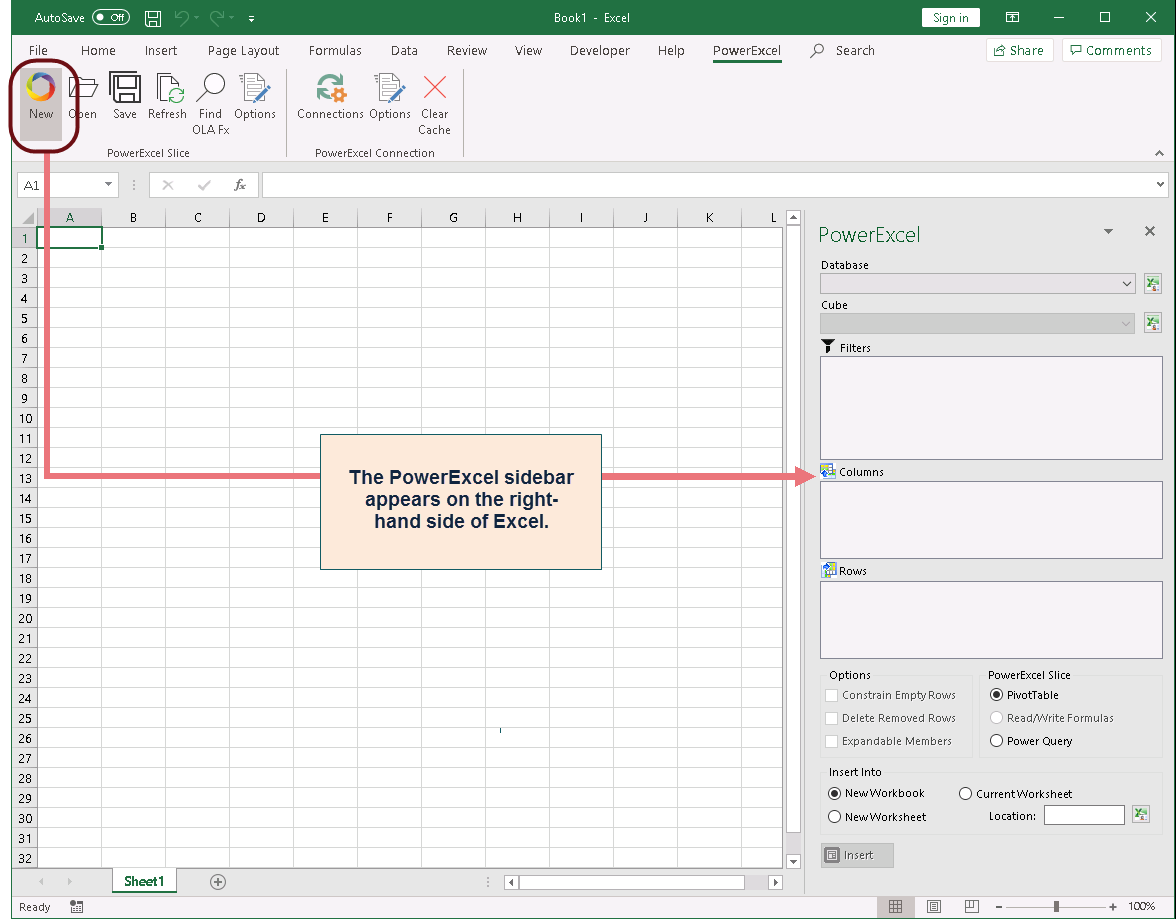Click Excel icon beside Database dropdown
Viewport: 1176px width, 919px height.
(x=1153, y=284)
